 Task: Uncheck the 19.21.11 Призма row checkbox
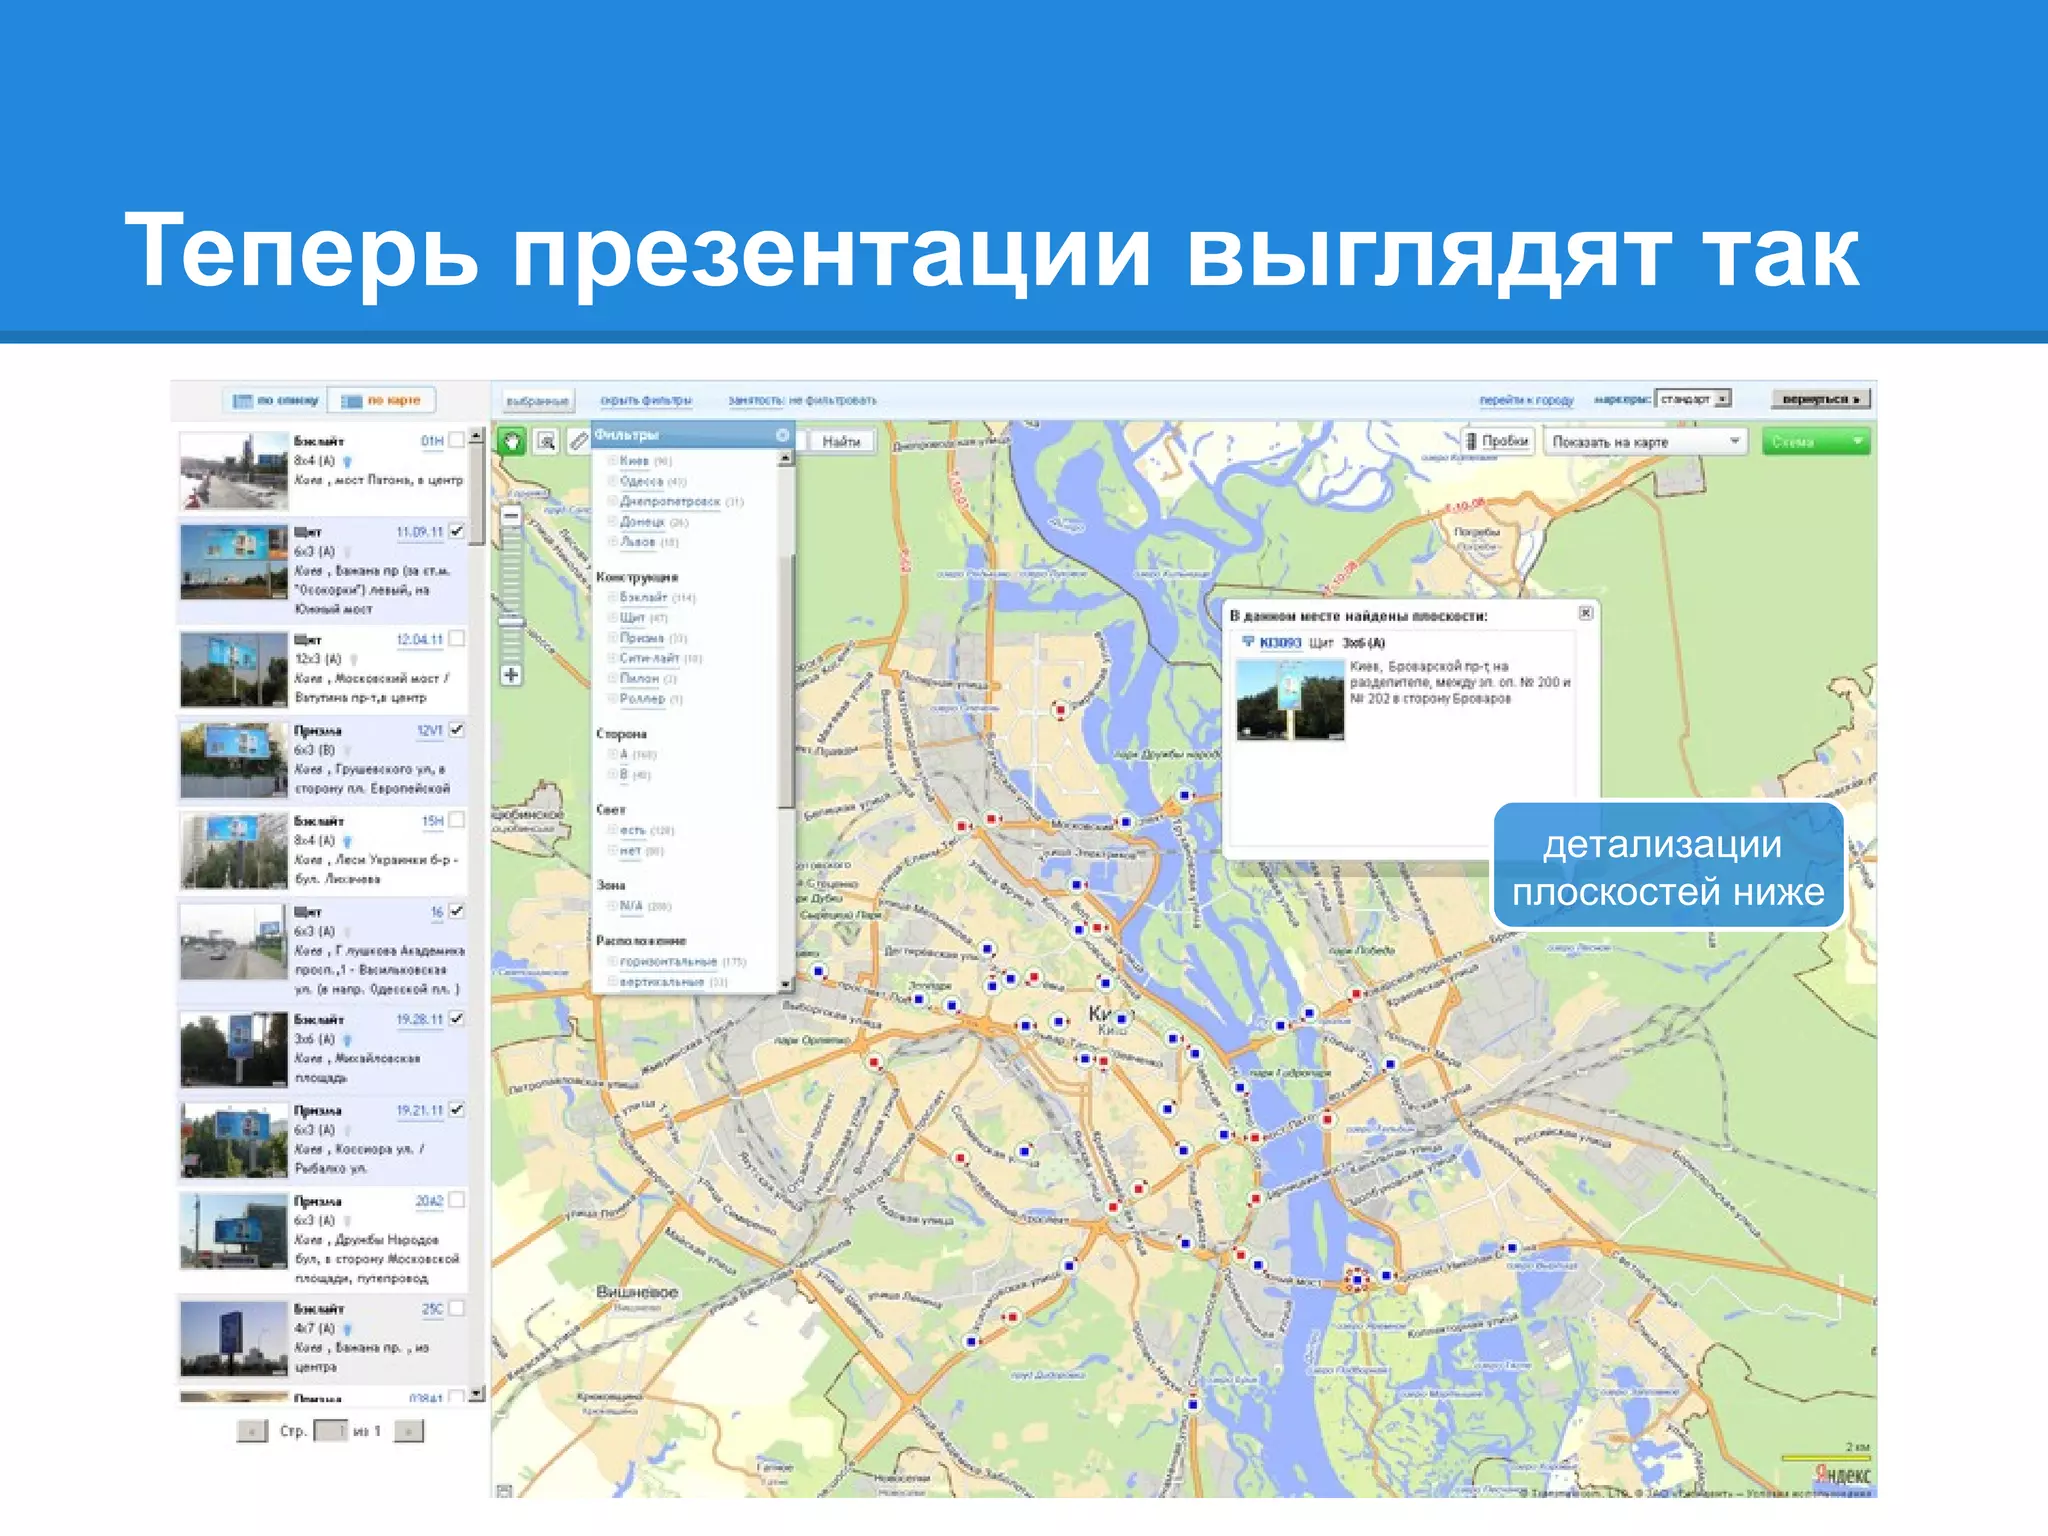456,1109
